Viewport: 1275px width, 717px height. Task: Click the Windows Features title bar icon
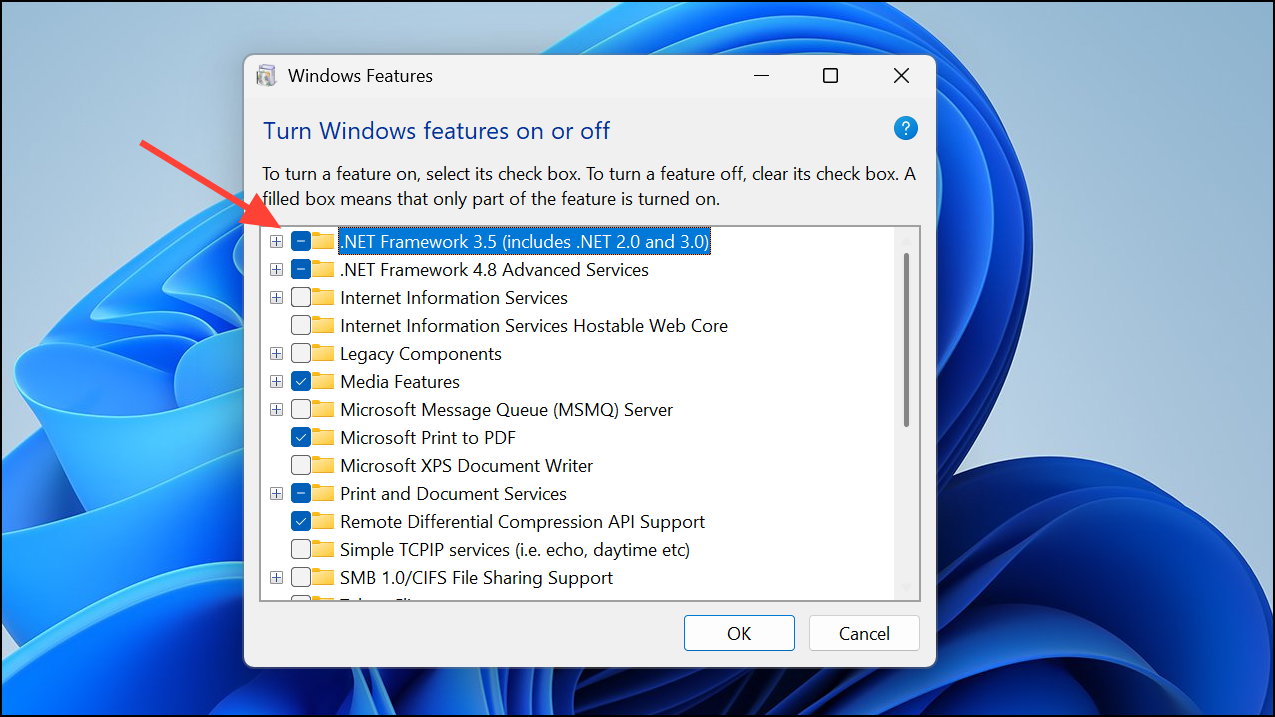(266, 76)
